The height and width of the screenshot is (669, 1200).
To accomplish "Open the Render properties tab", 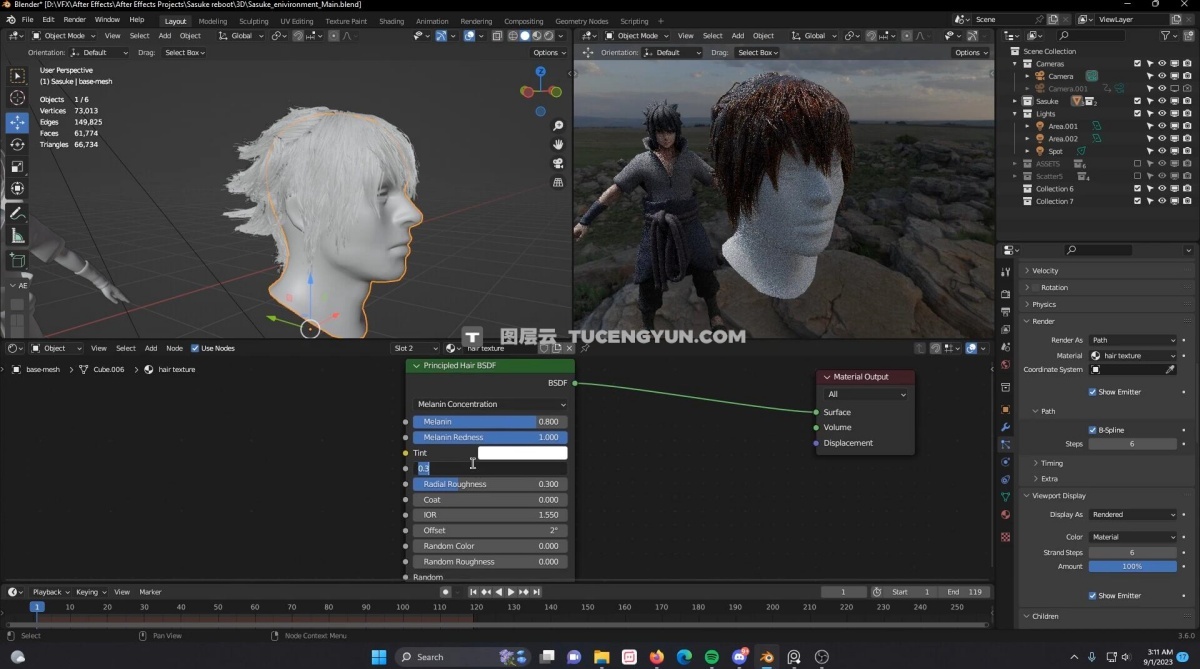I will pyautogui.click(x=1005, y=294).
